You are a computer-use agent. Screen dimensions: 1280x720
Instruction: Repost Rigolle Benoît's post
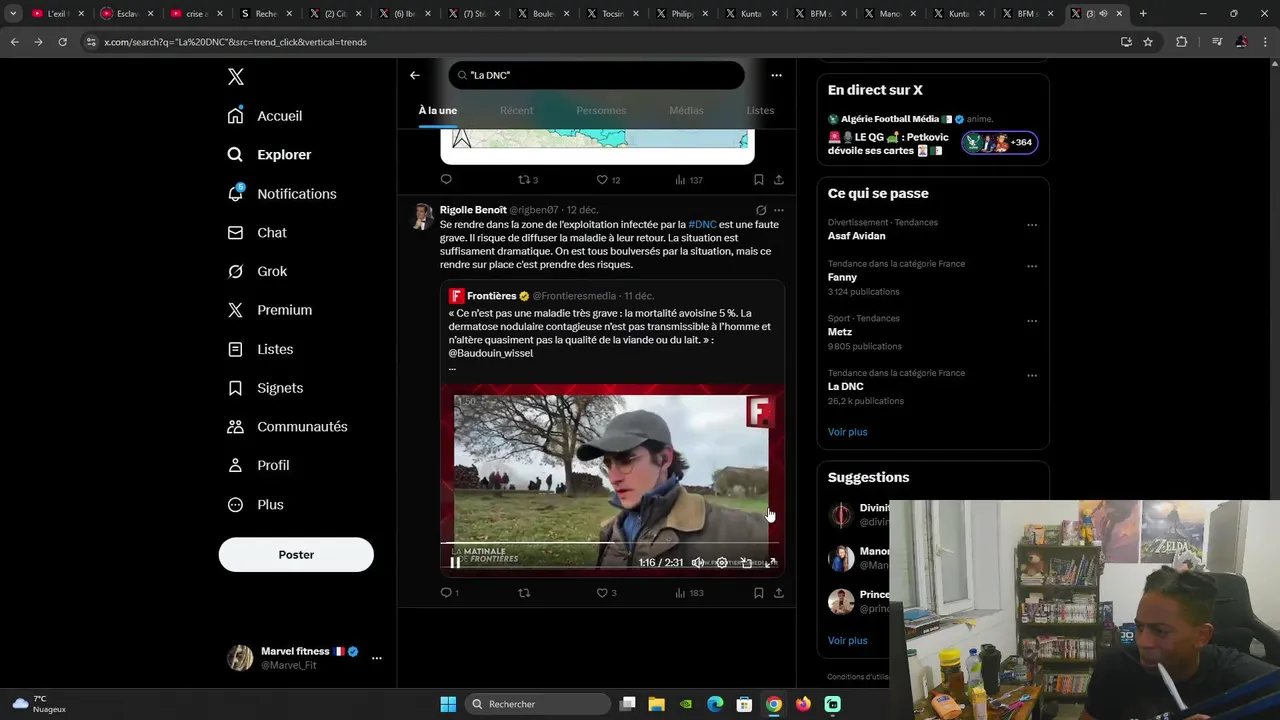pos(523,593)
